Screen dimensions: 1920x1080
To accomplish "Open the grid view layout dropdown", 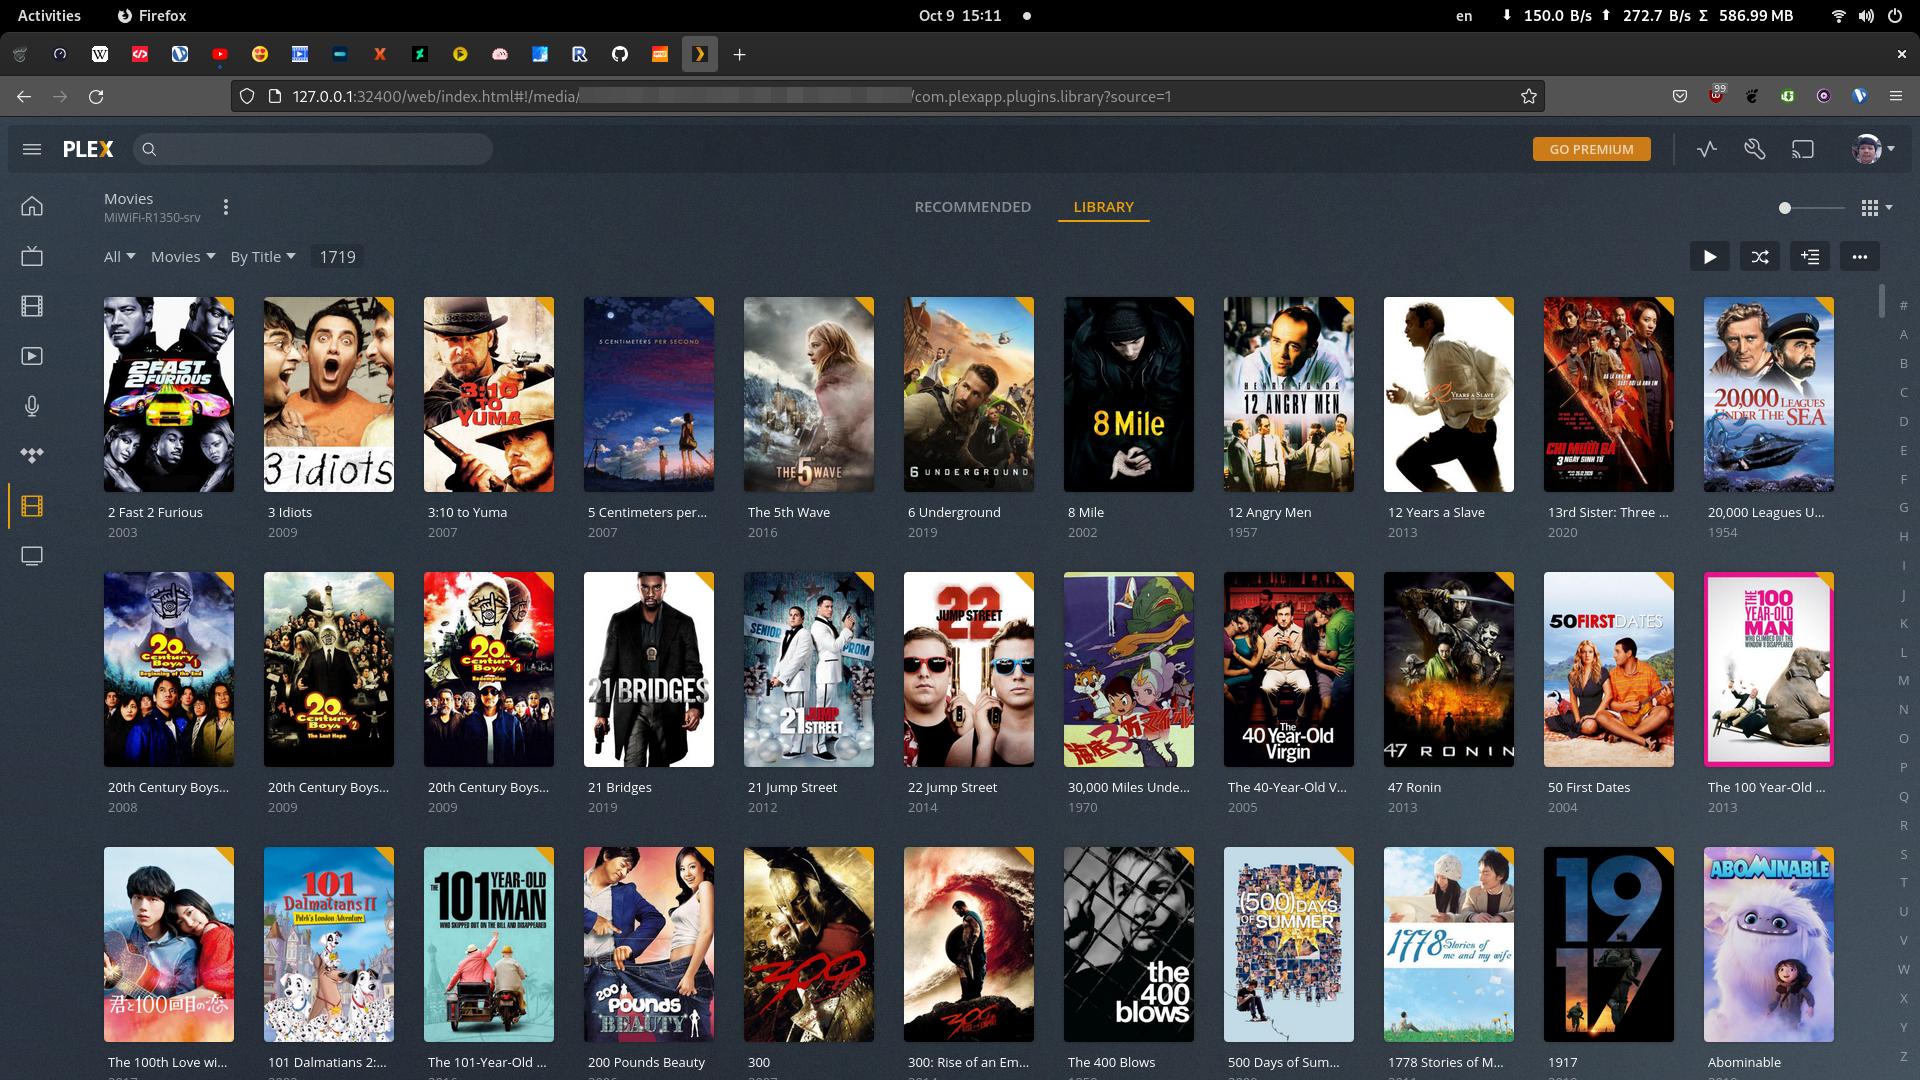I will coord(1876,207).
